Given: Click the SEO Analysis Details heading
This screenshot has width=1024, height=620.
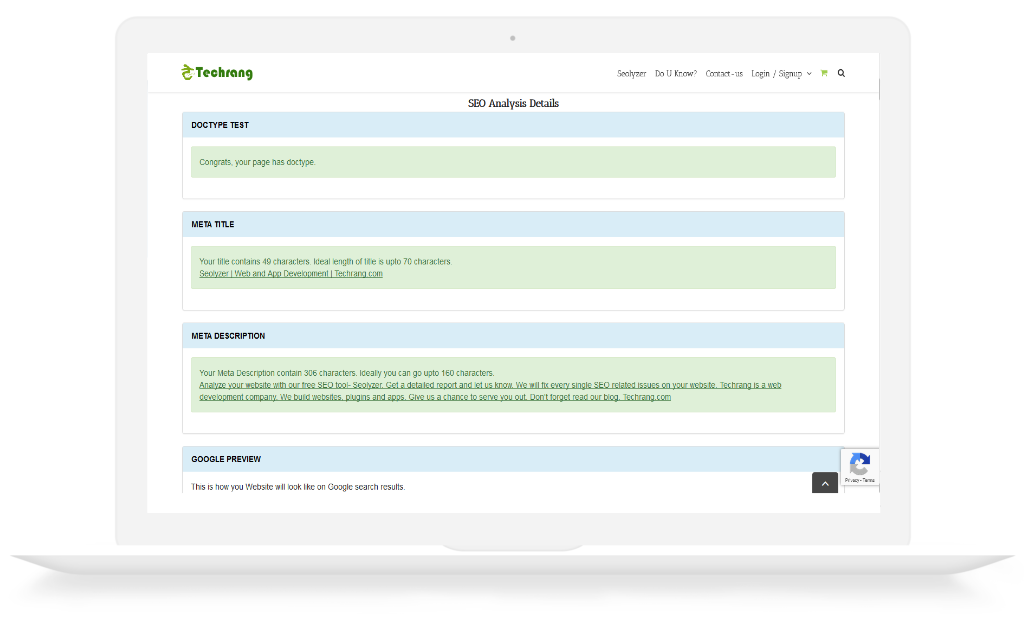Looking at the screenshot, I should 513,103.
